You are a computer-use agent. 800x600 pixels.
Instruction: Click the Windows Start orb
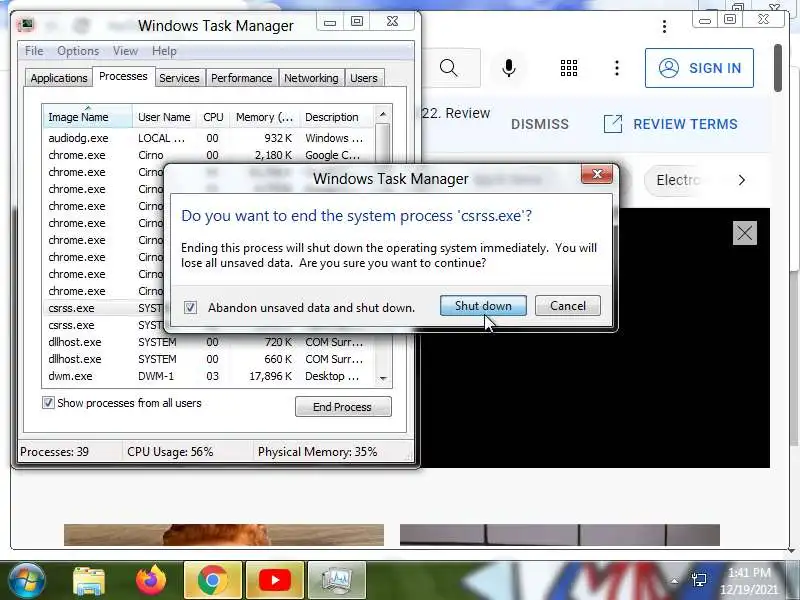coord(26,580)
